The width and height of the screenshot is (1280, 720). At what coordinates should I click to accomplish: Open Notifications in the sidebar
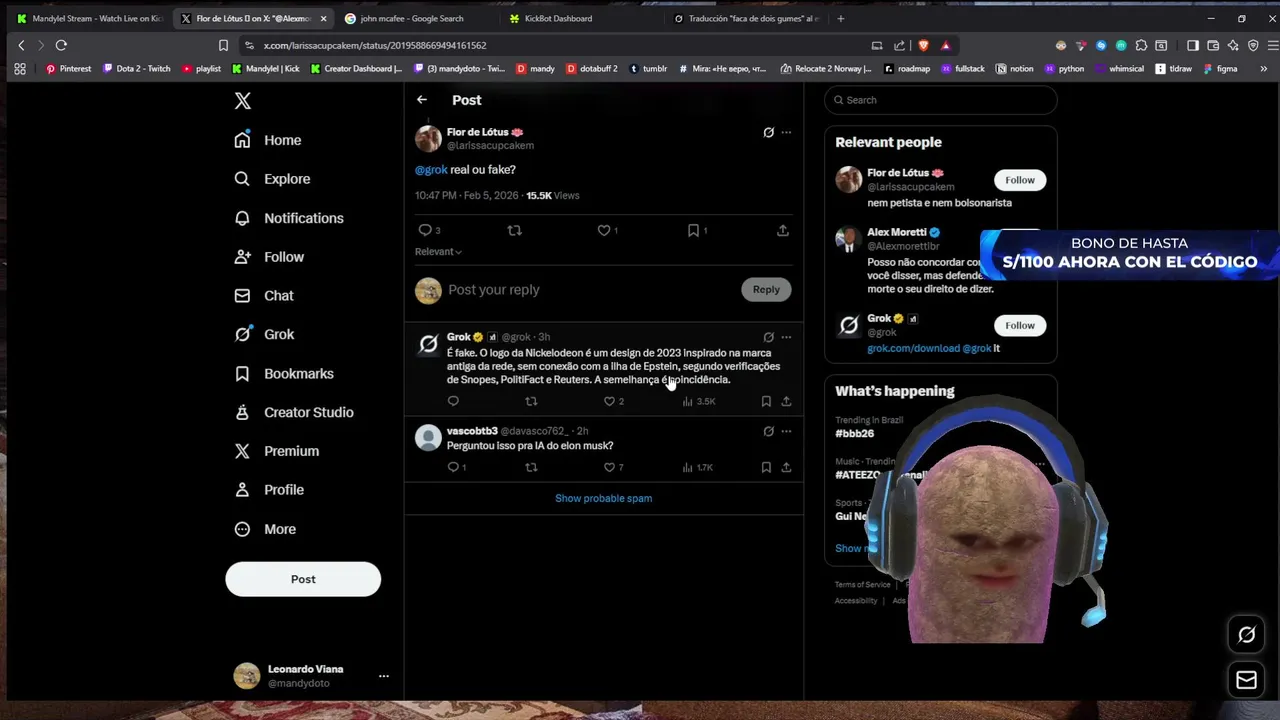[288, 218]
